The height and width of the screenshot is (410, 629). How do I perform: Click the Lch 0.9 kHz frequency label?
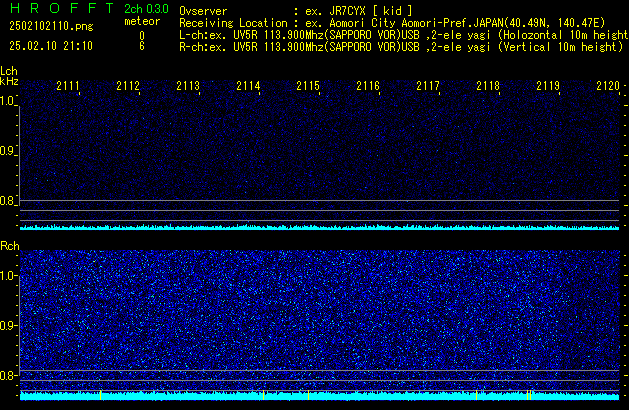coord(7,151)
